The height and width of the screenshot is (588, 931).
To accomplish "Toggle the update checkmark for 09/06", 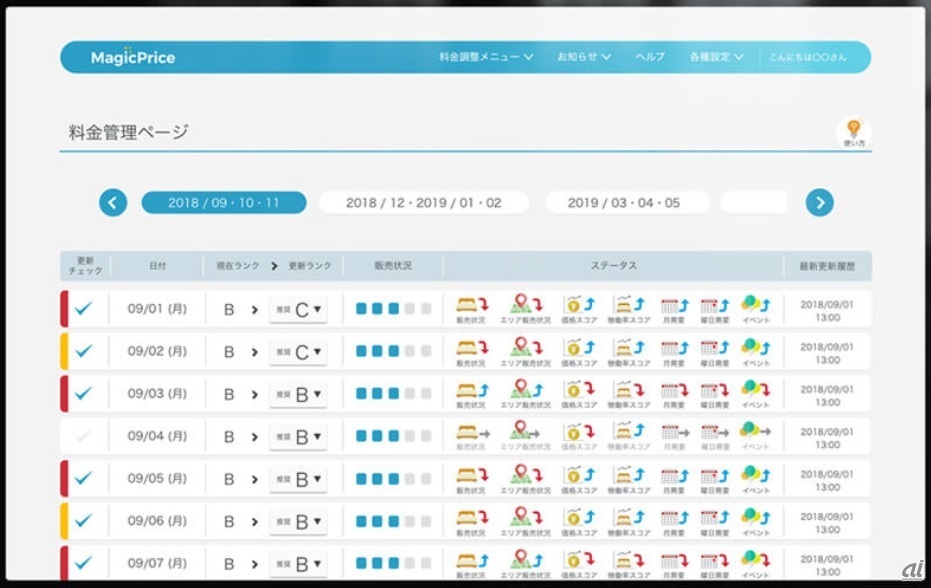I will (x=84, y=521).
